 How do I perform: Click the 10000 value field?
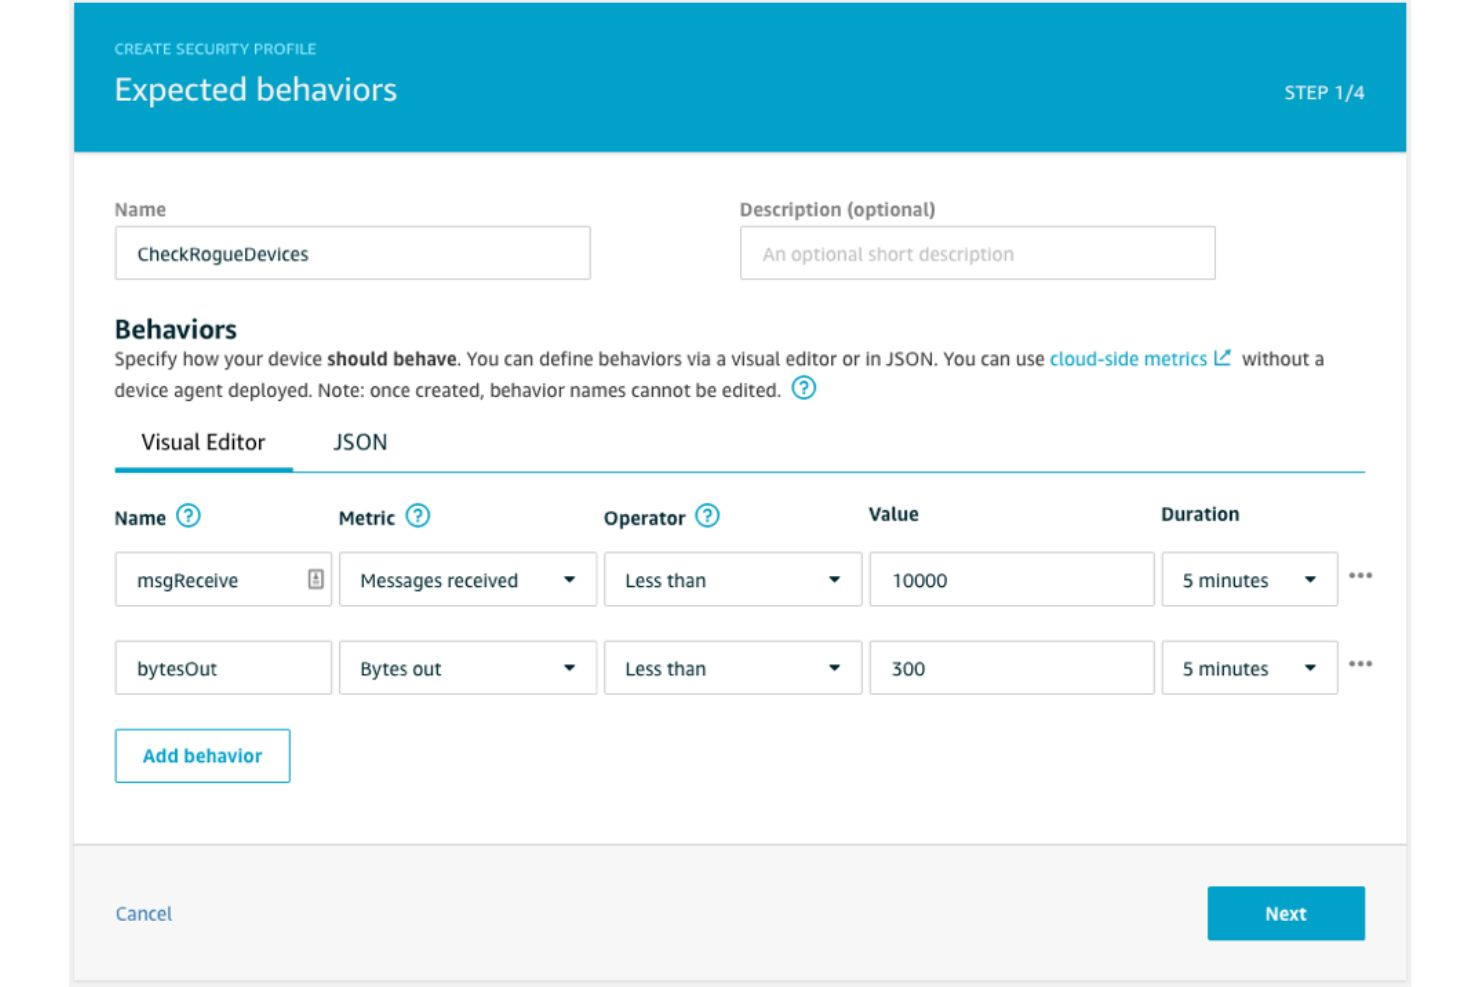[1011, 579]
